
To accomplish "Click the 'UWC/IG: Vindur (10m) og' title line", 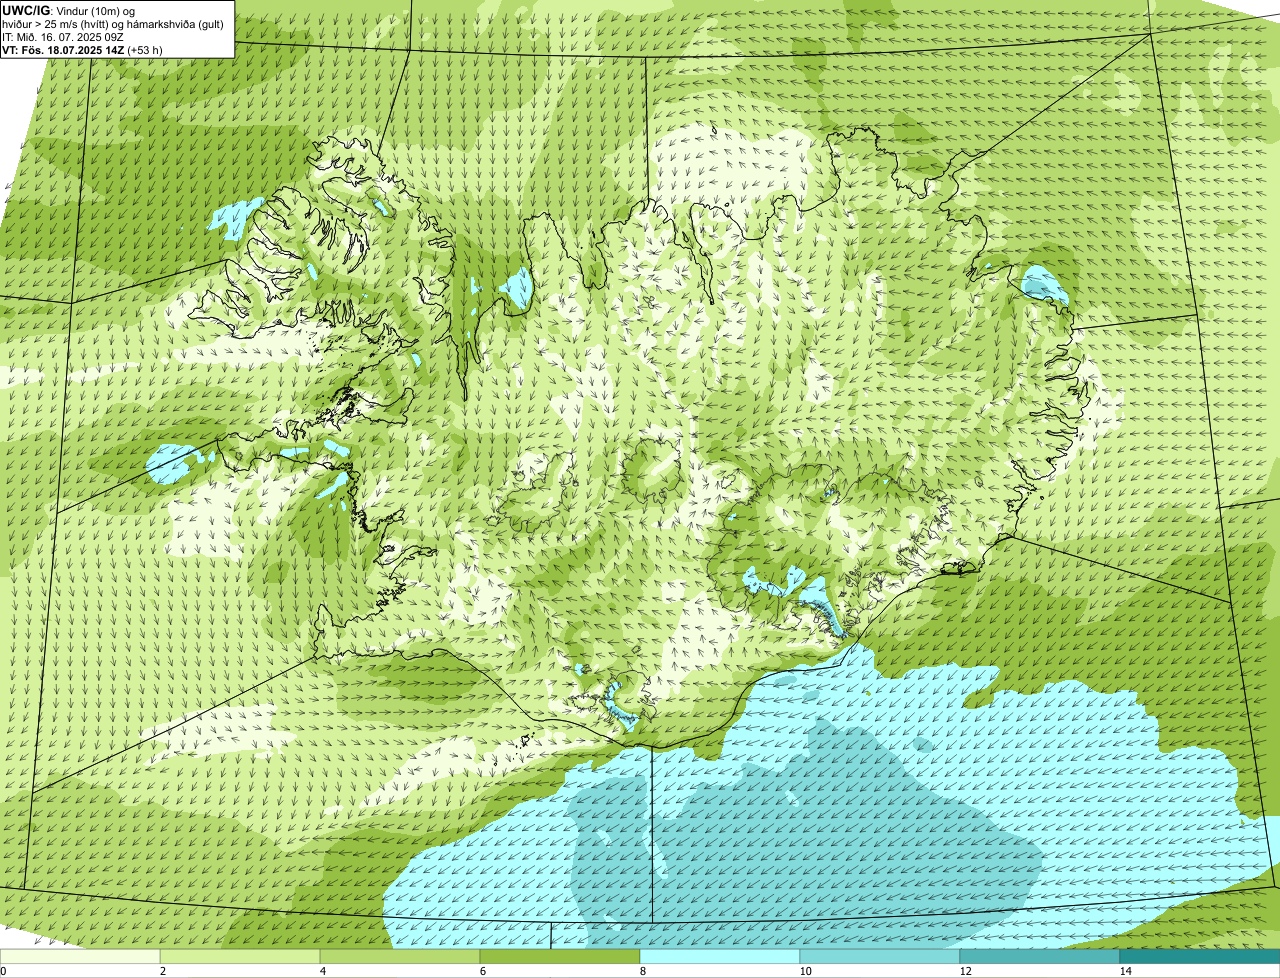I will tap(68, 10).
